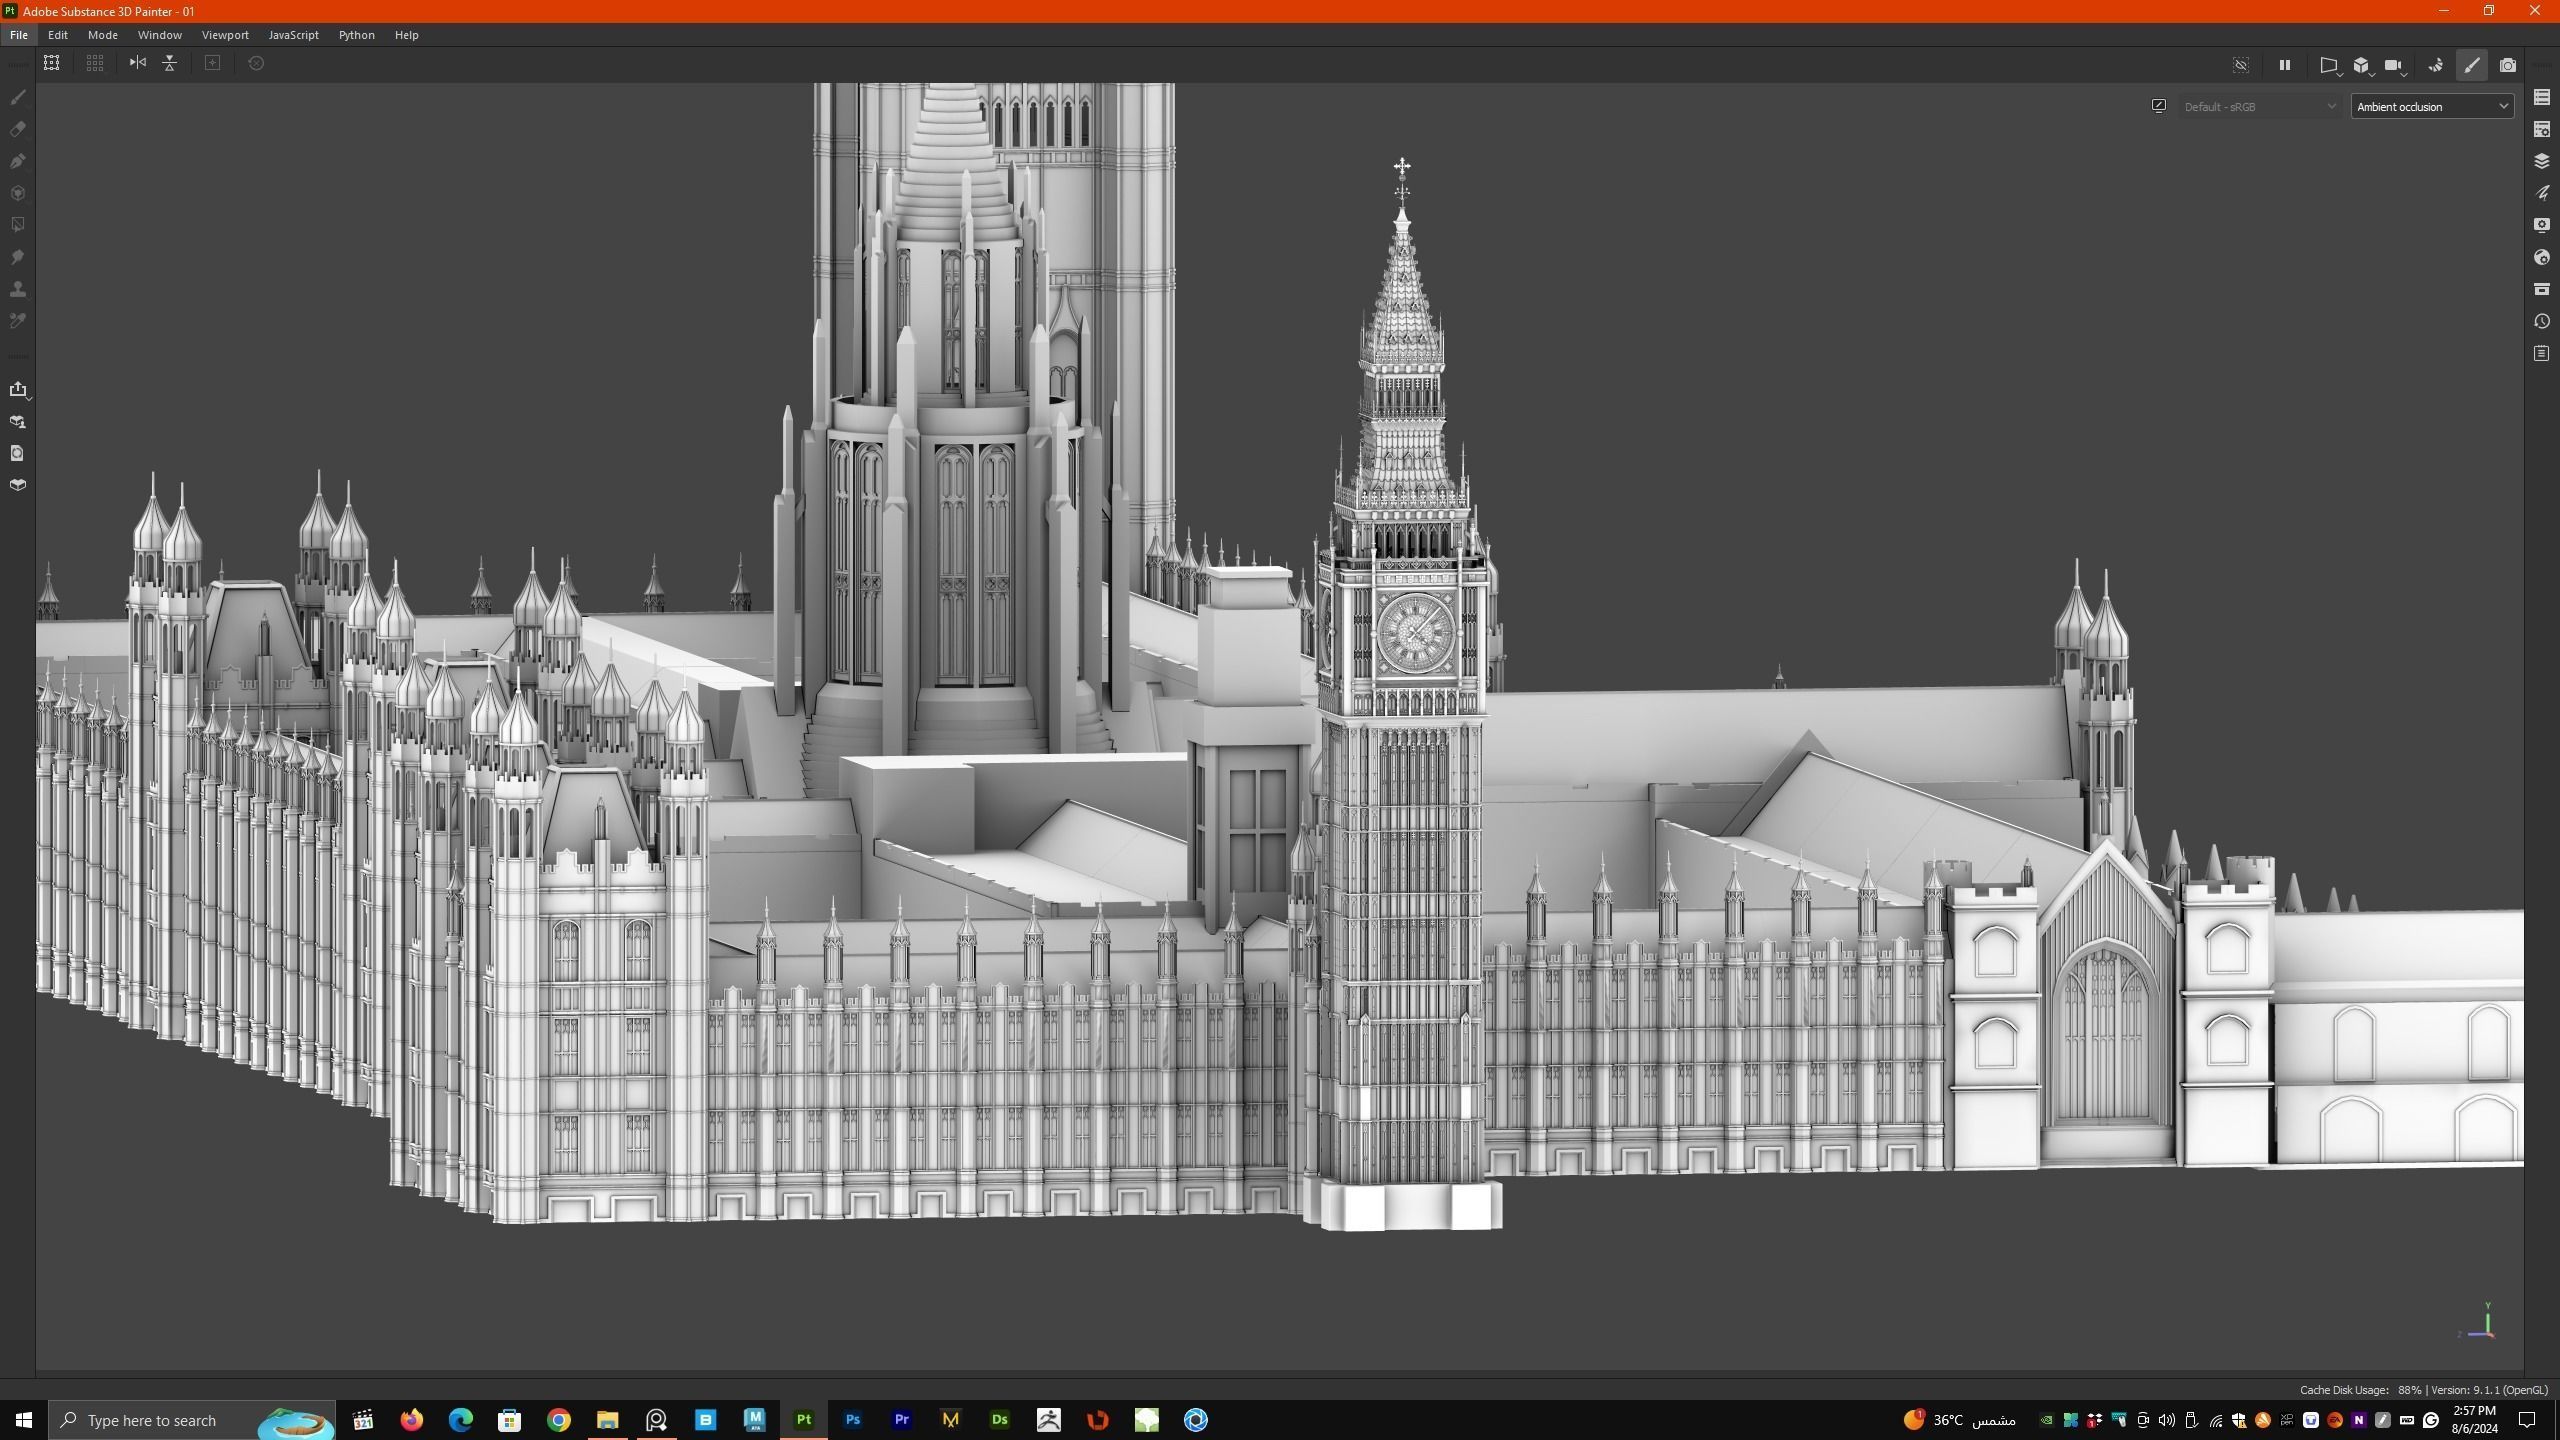Viewport: 2560px width, 1440px height.
Task: Open the Default - sRGB color profile dropdown
Action: [x=2259, y=106]
